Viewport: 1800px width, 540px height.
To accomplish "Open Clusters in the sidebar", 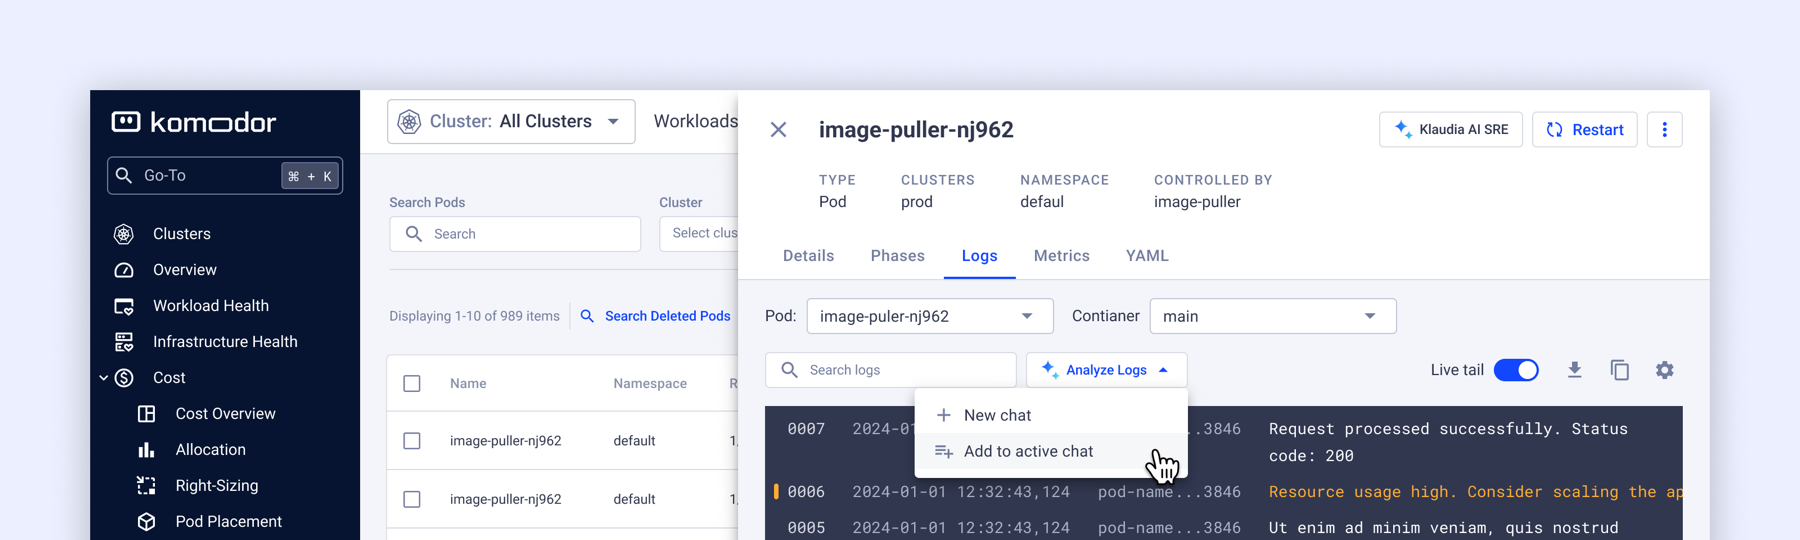I will click(182, 234).
